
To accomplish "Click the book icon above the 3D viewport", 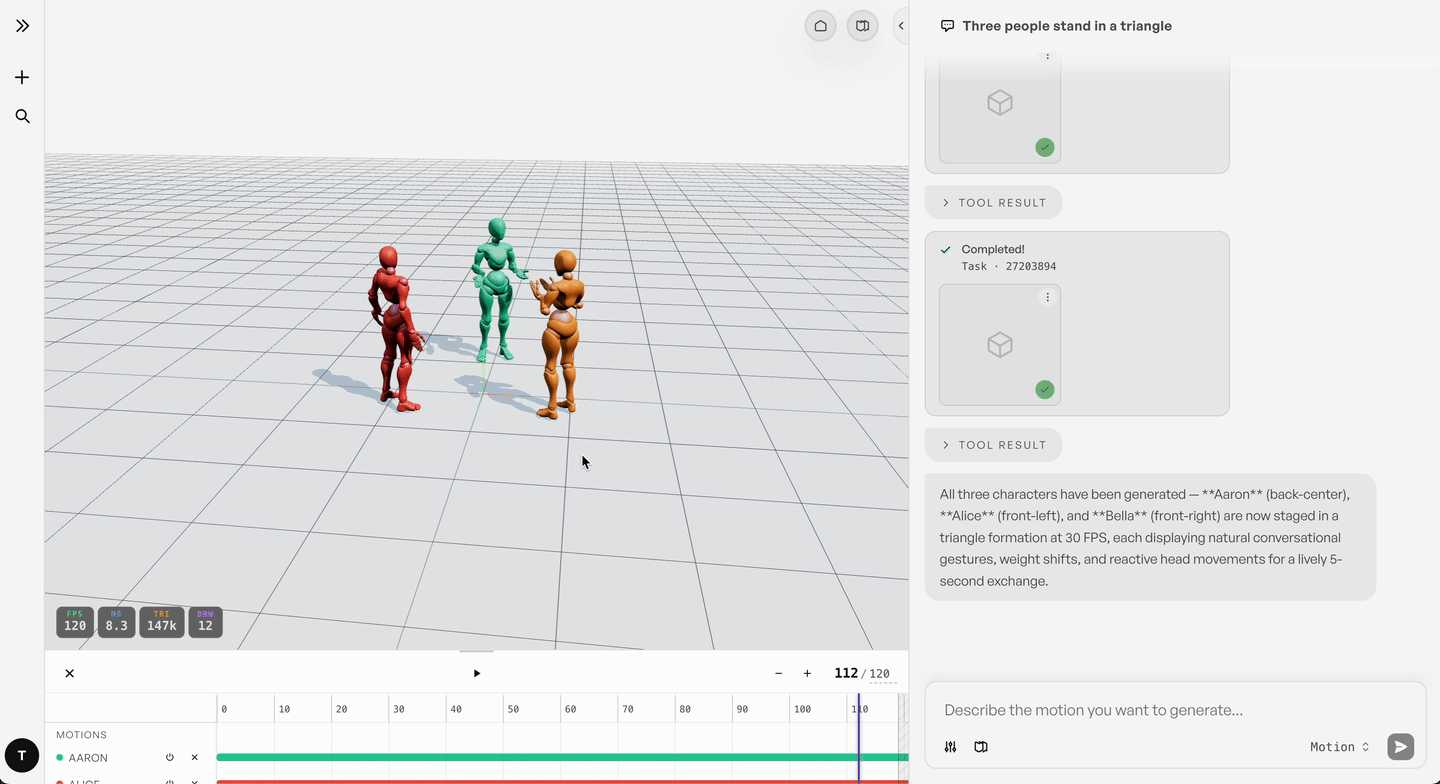I will (x=863, y=26).
